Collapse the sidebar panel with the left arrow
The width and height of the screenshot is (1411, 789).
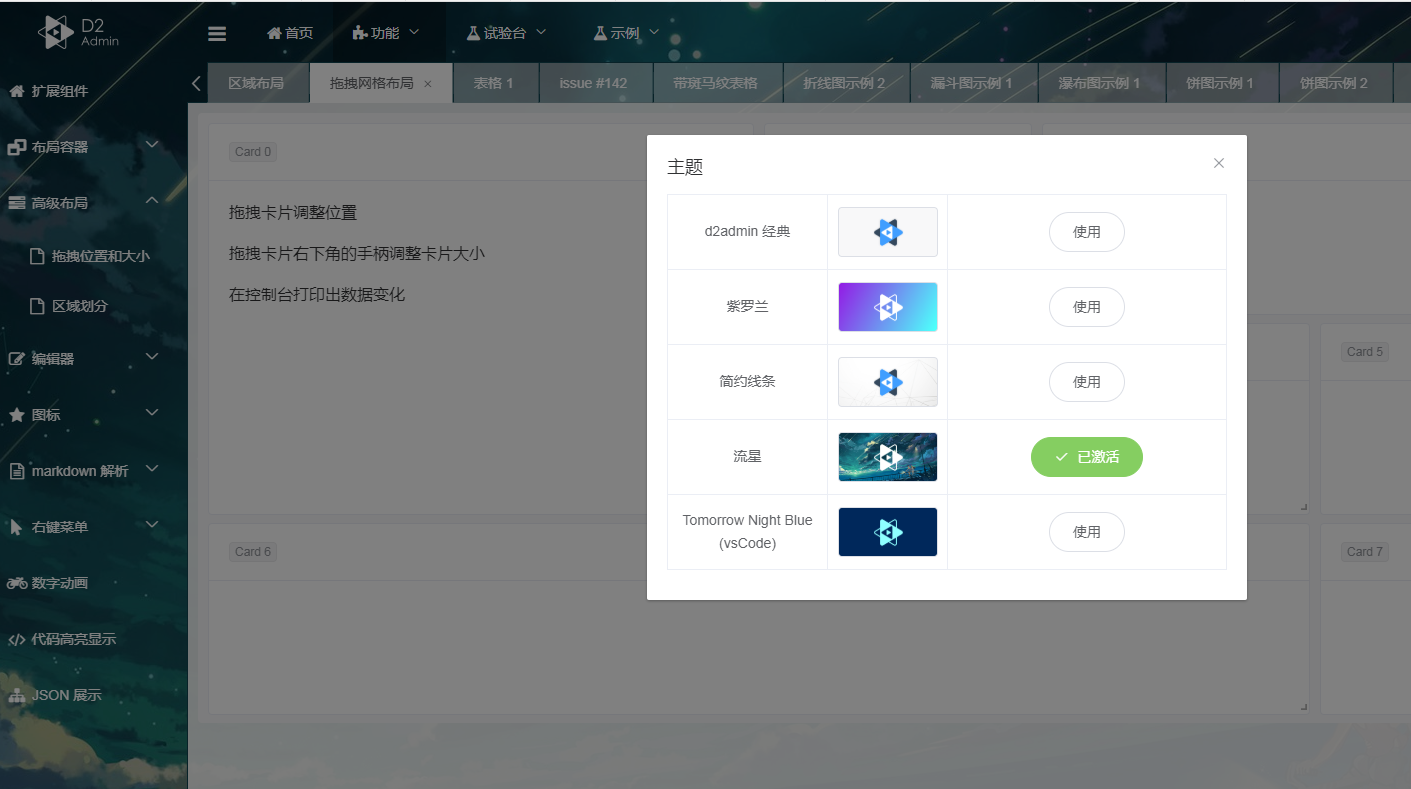pyautogui.click(x=196, y=84)
